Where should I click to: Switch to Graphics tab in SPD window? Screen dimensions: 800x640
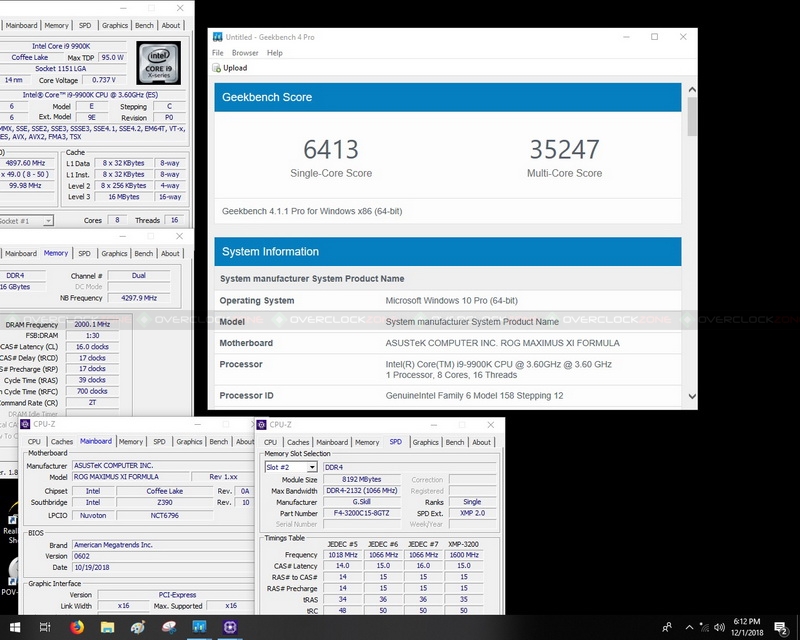[426, 442]
